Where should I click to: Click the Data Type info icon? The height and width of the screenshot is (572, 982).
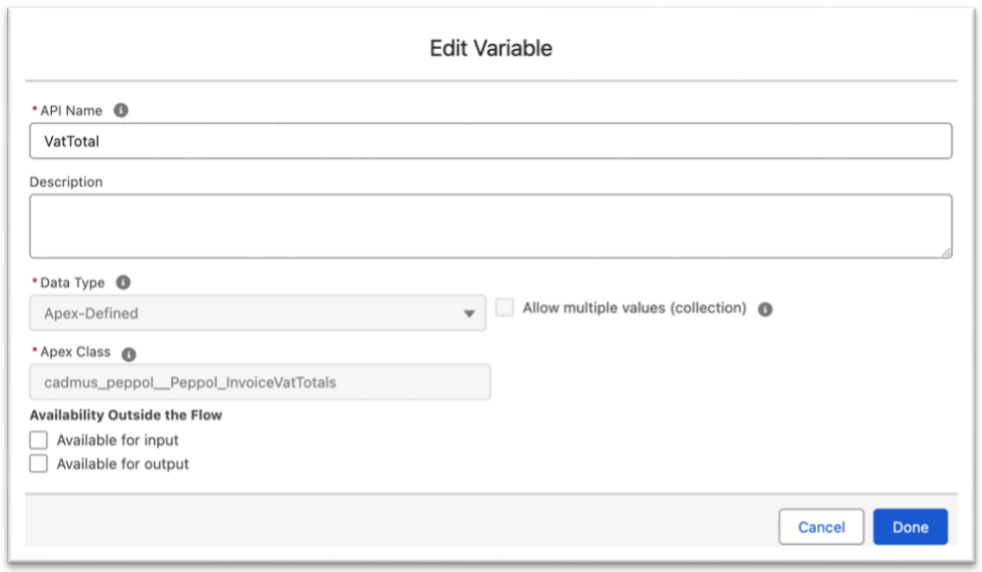point(123,283)
